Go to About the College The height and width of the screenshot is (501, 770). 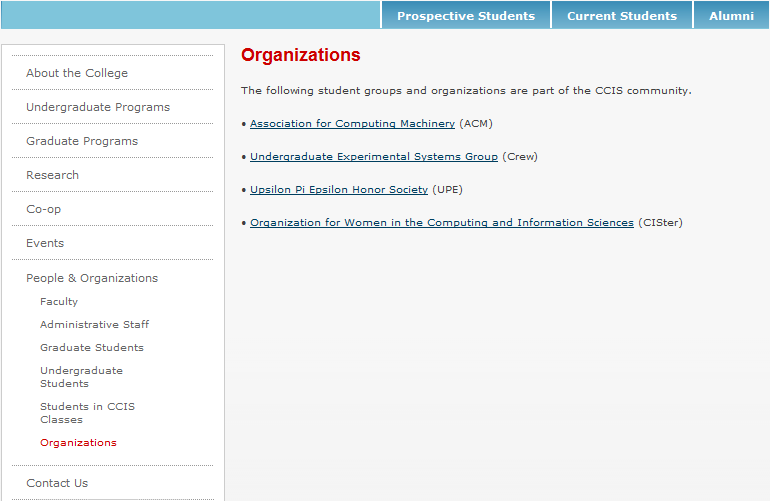pos(77,73)
